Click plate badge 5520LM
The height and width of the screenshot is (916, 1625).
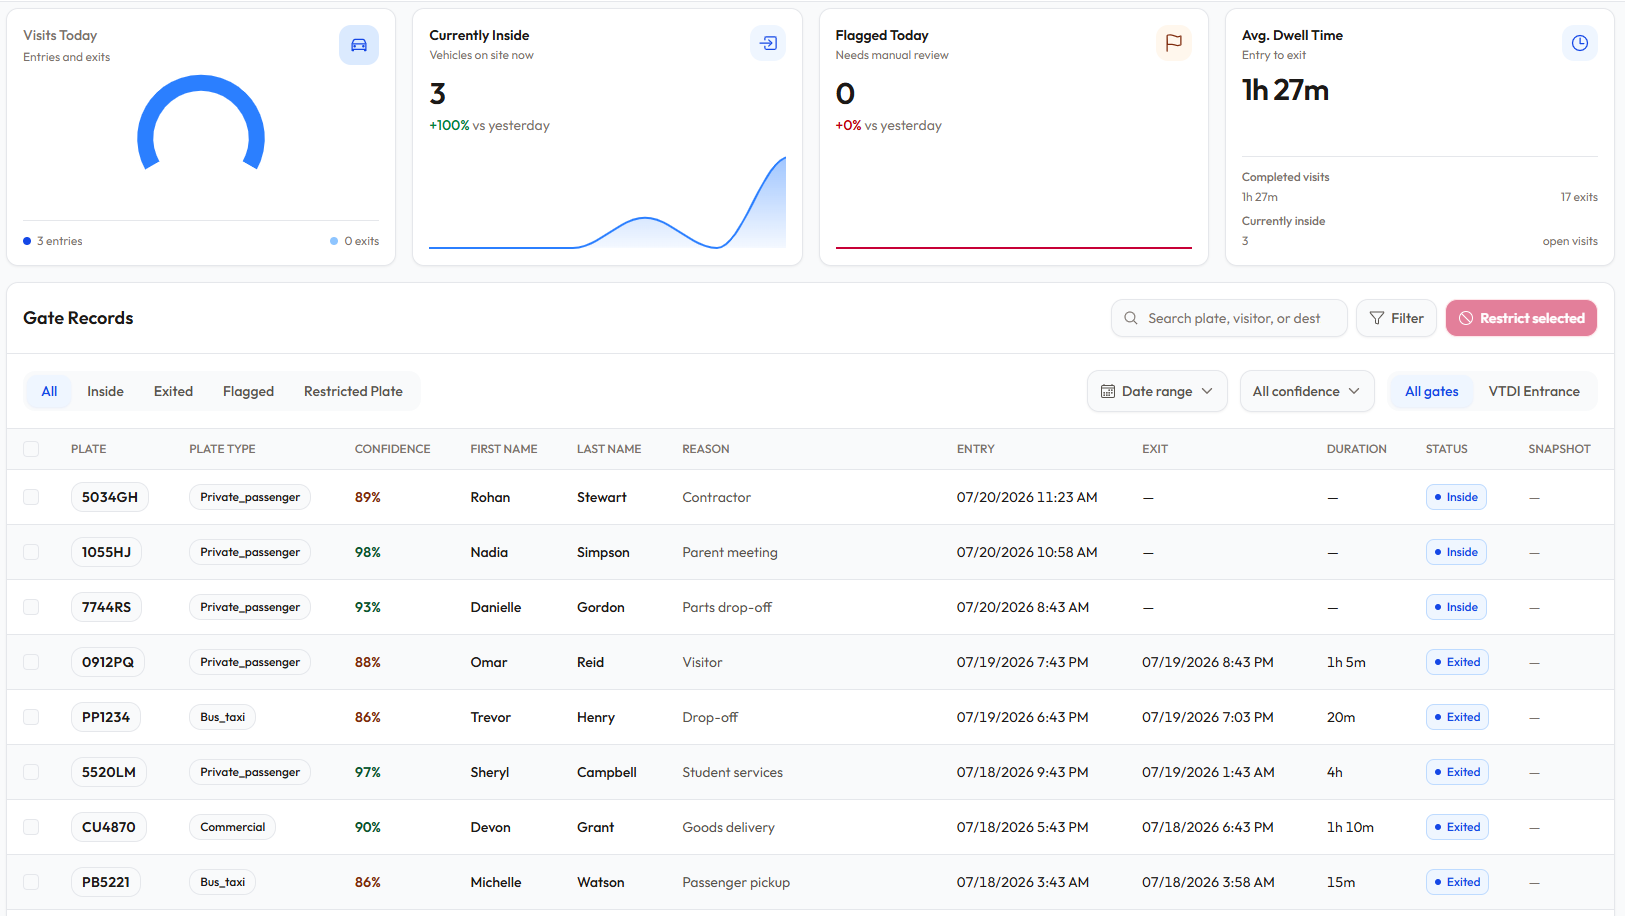pyautogui.click(x=109, y=772)
